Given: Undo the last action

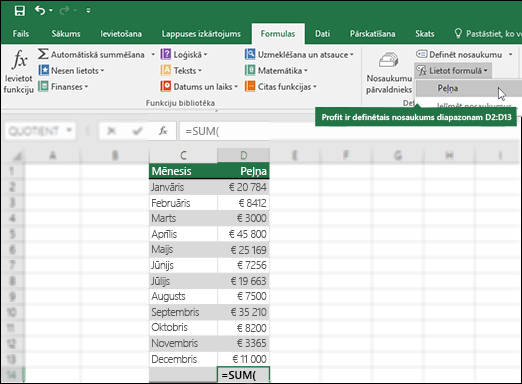Looking at the screenshot, I should point(40,11).
